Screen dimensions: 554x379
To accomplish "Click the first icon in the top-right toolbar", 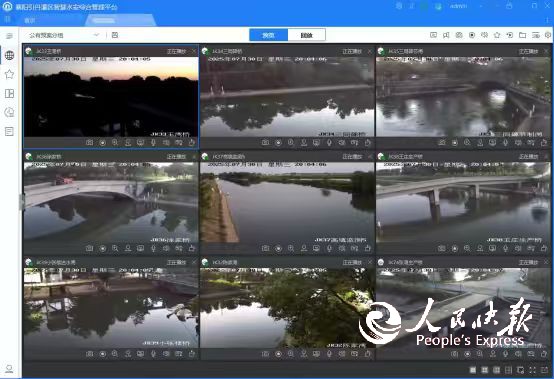I will 434,35.
